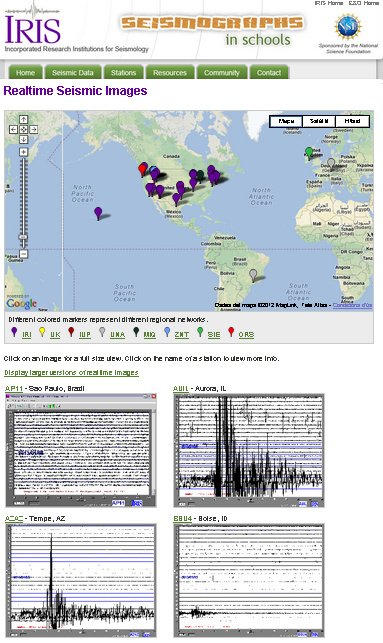Pan the map left with the arrow

(x=13, y=130)
